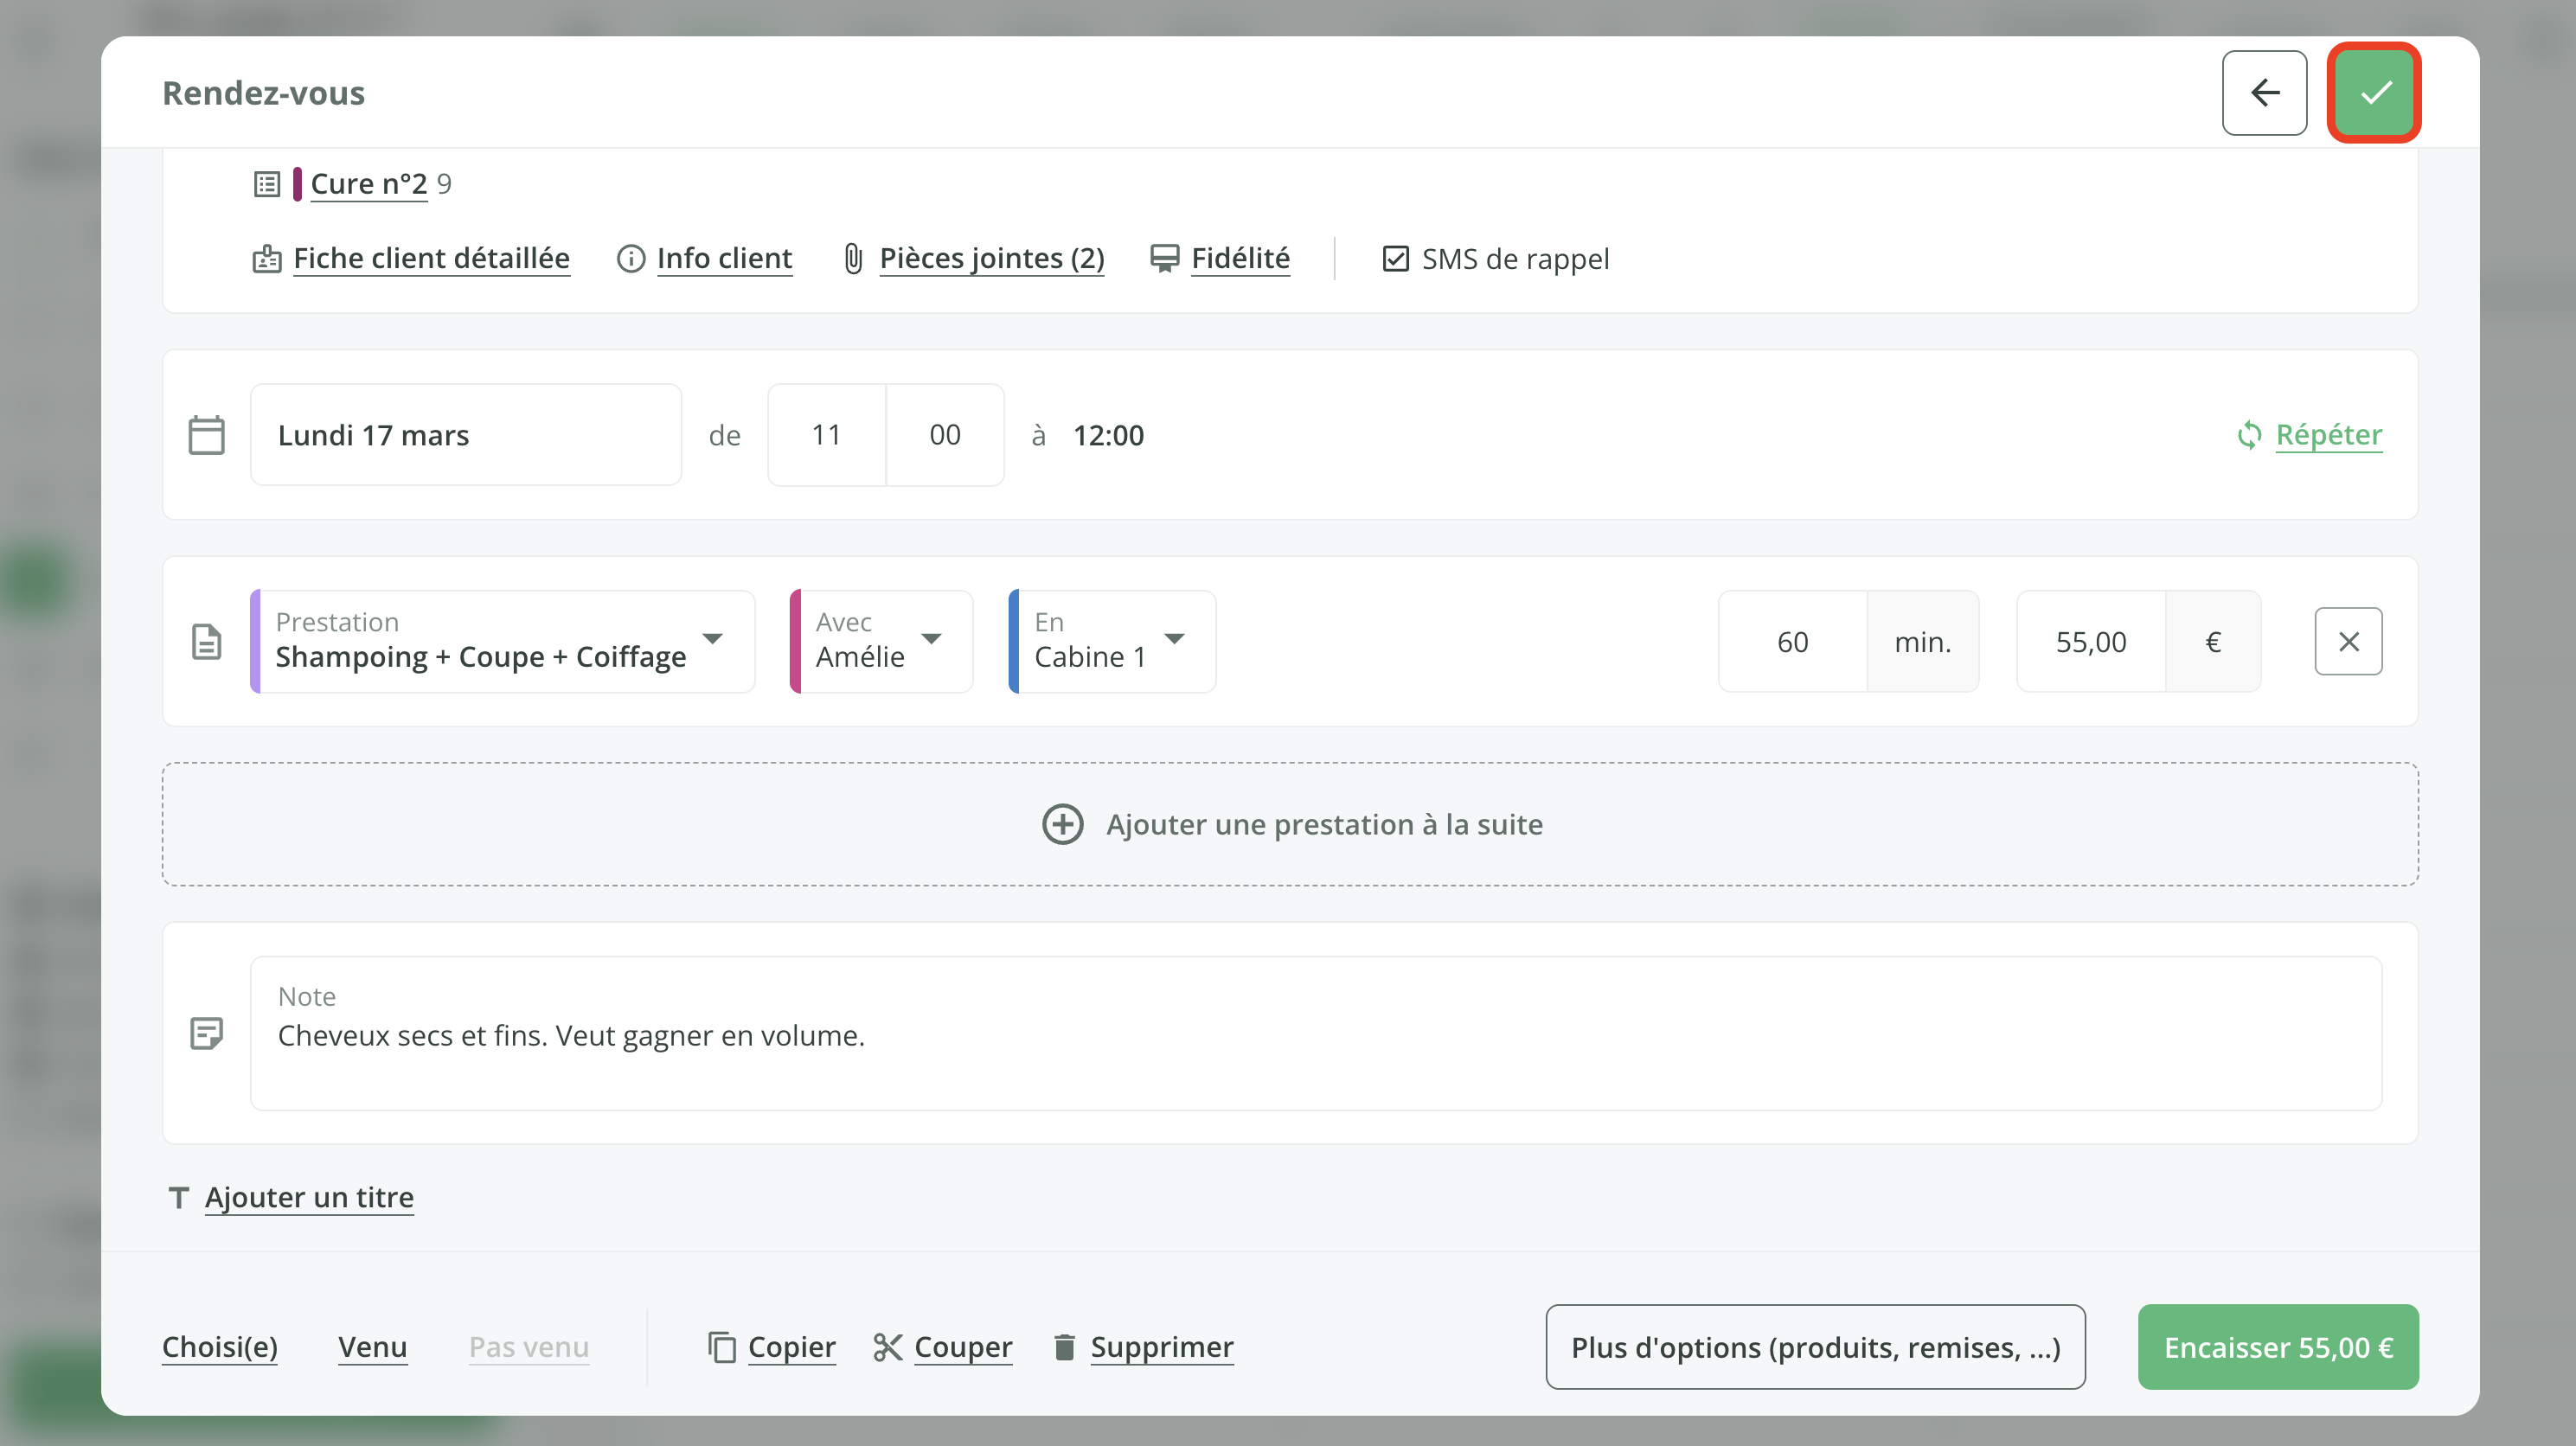Mark the client as Venu
Screen dimensions: 2576x1446
pyautogui.click(x=372, y=1346)
